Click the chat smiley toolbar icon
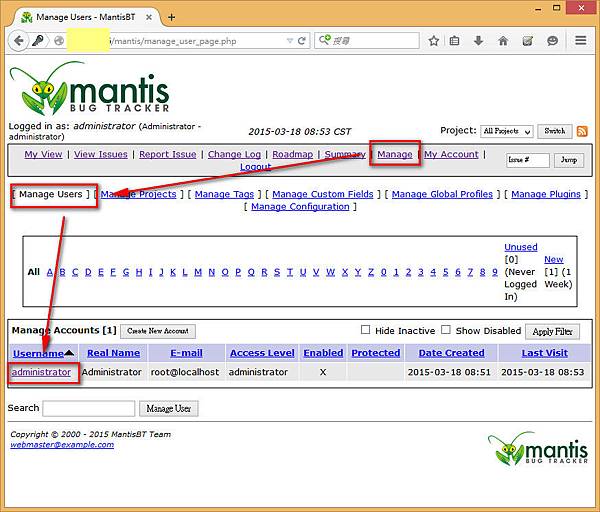Image resolution: width=600 pixels, height=512 pixels. point(552,41)
